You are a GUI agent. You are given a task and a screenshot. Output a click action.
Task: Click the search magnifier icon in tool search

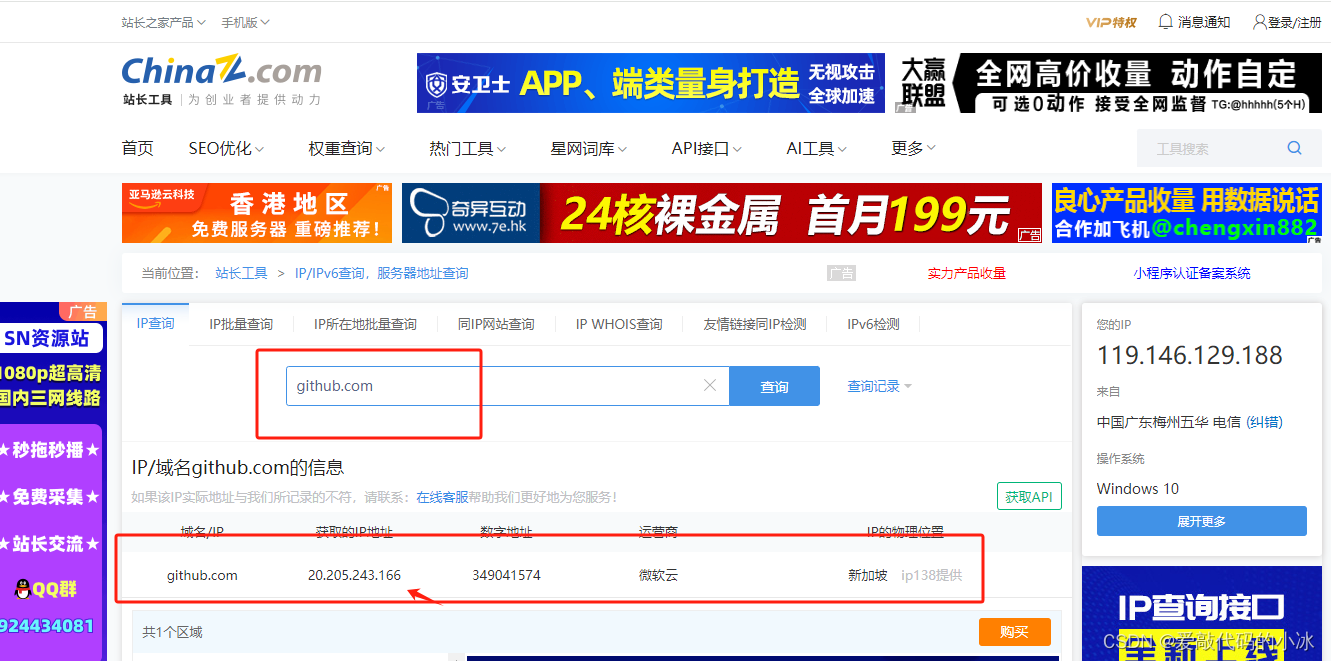tap(1294, 148)
